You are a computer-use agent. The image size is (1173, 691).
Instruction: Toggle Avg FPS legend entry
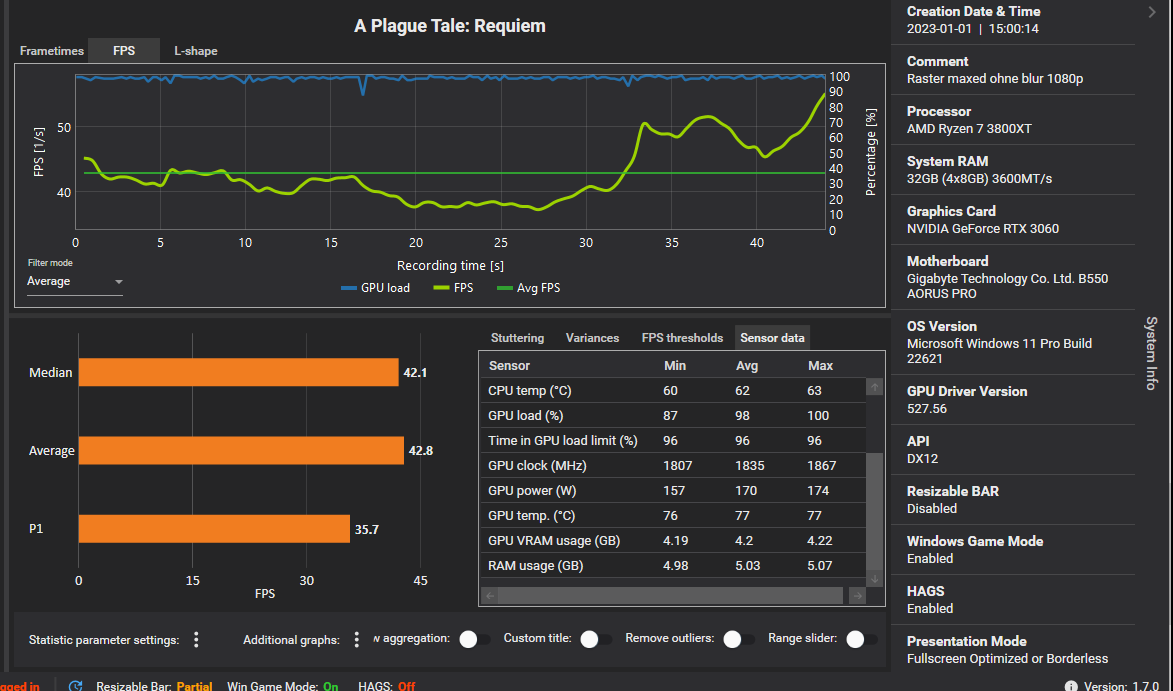[528, 288]
